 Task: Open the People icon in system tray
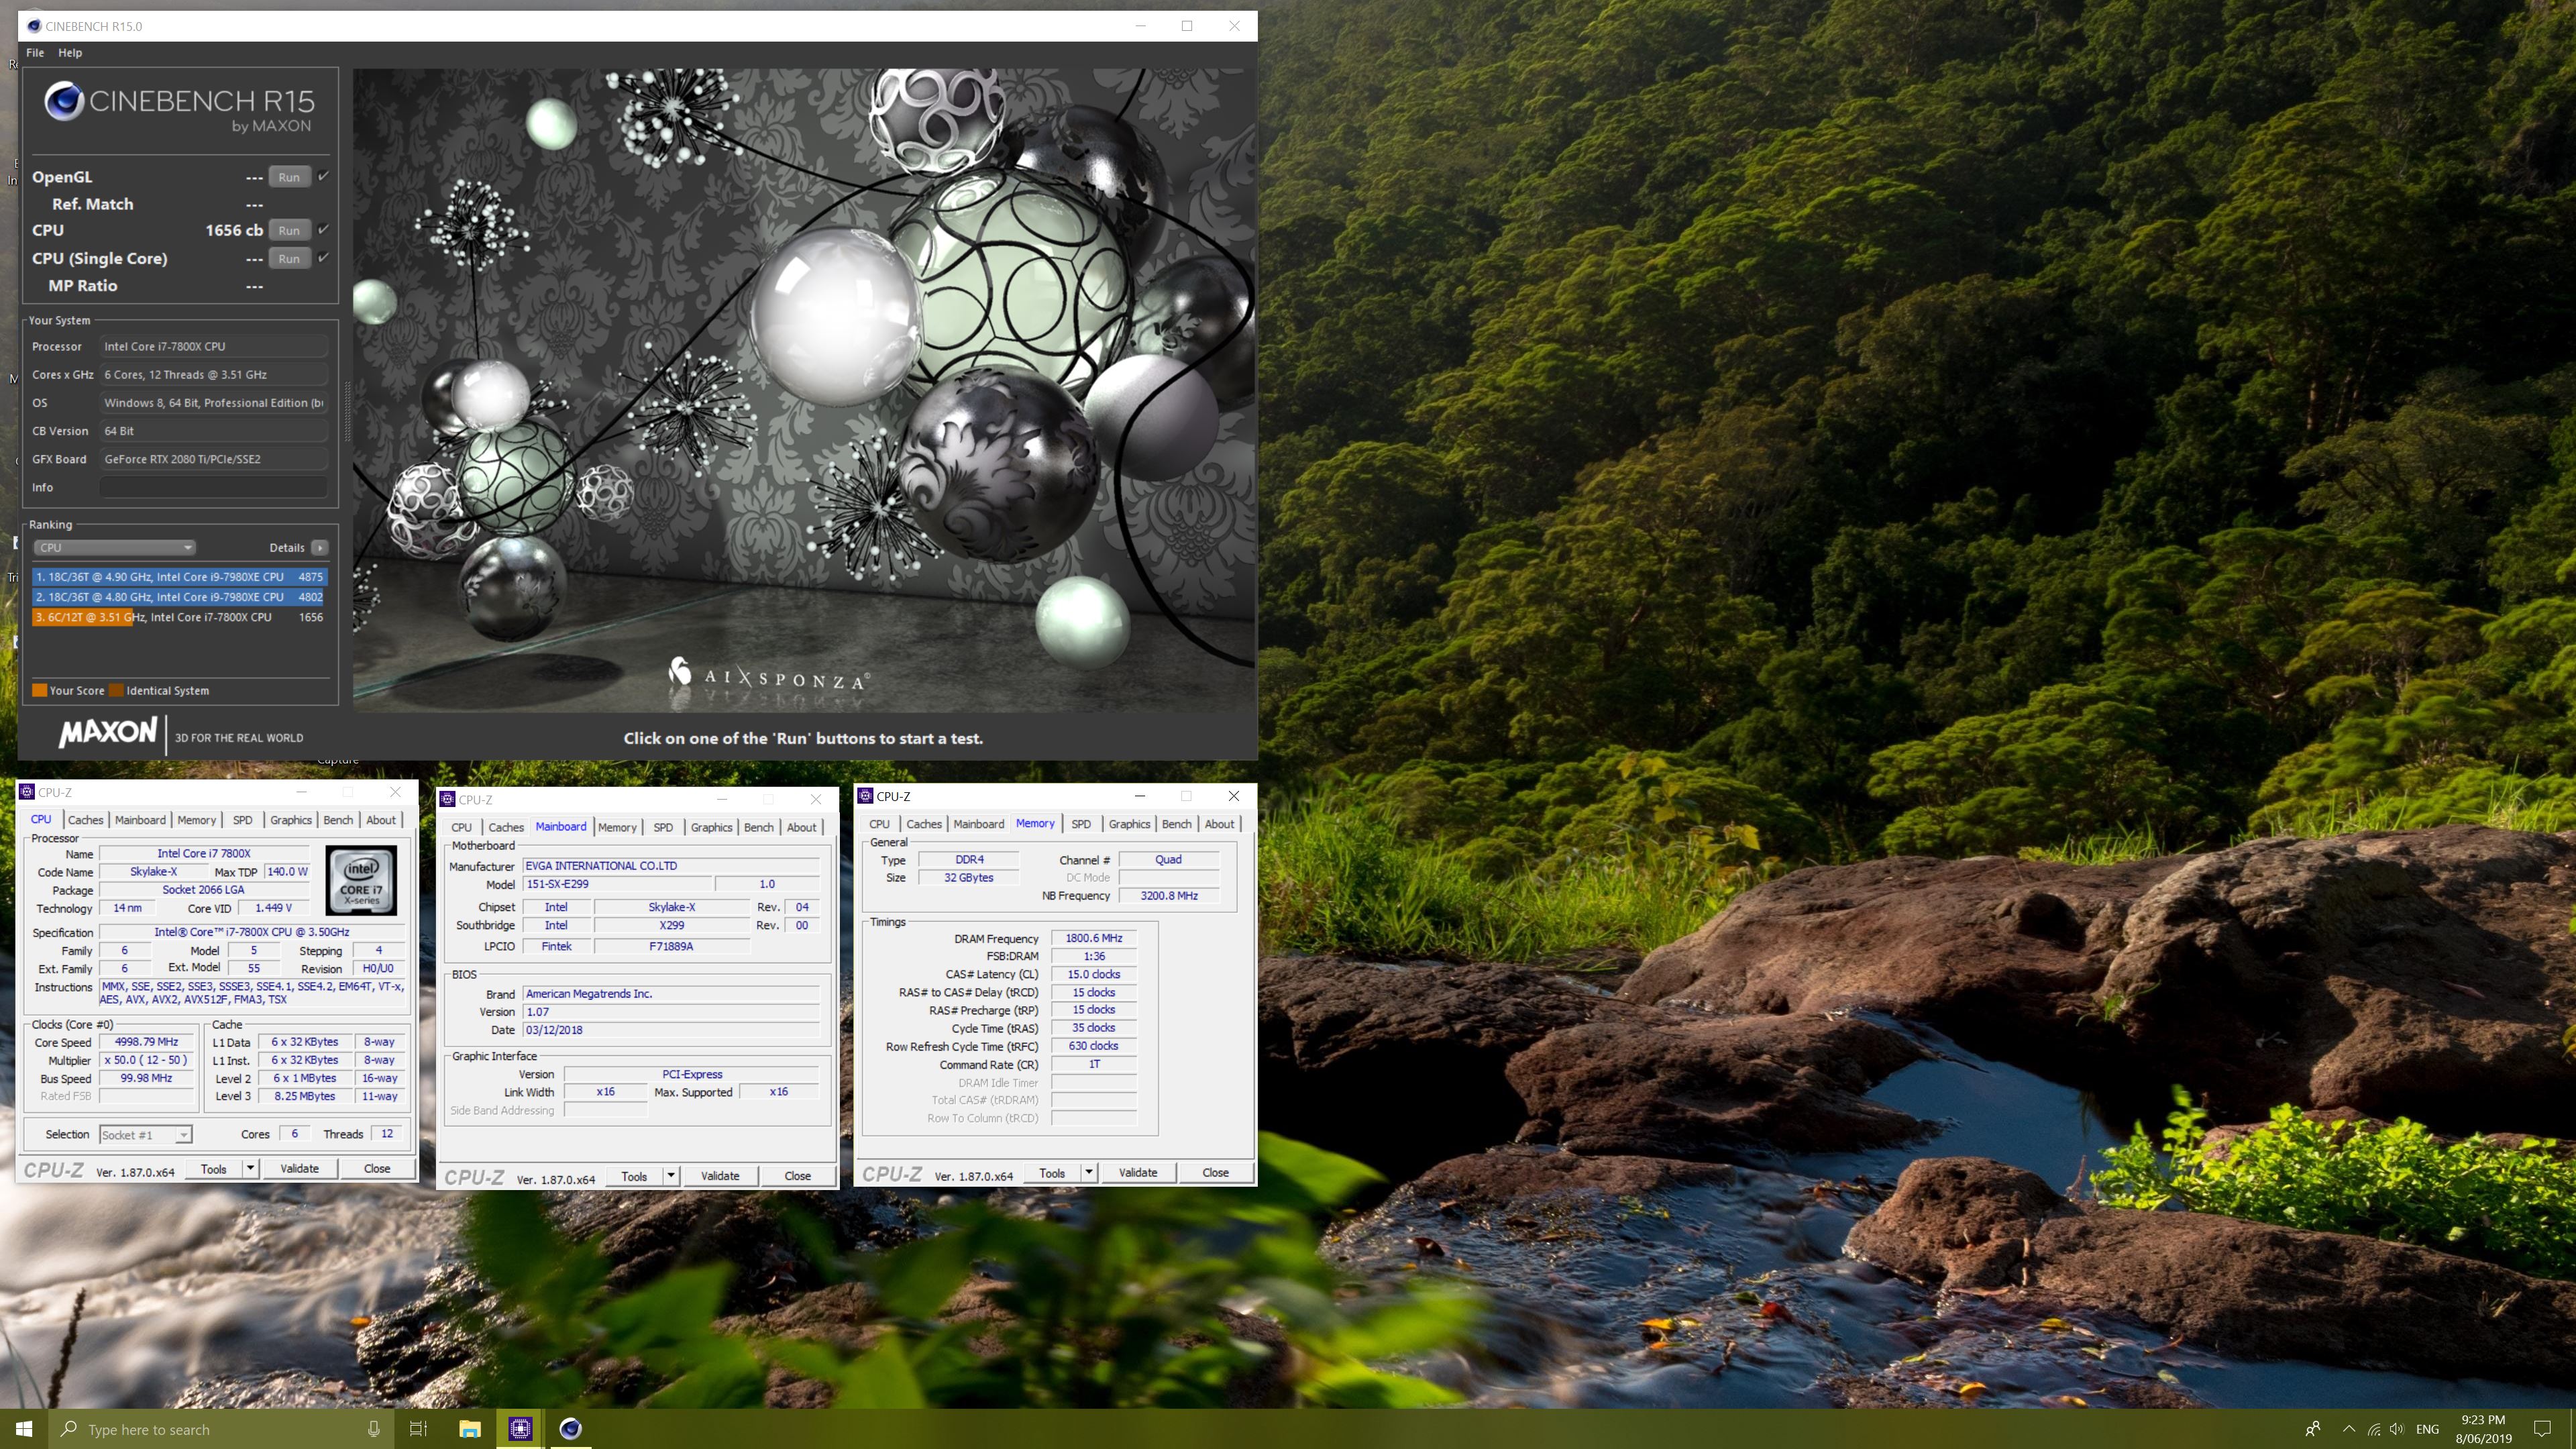pyautogui.click(x=2312, y=1429)
